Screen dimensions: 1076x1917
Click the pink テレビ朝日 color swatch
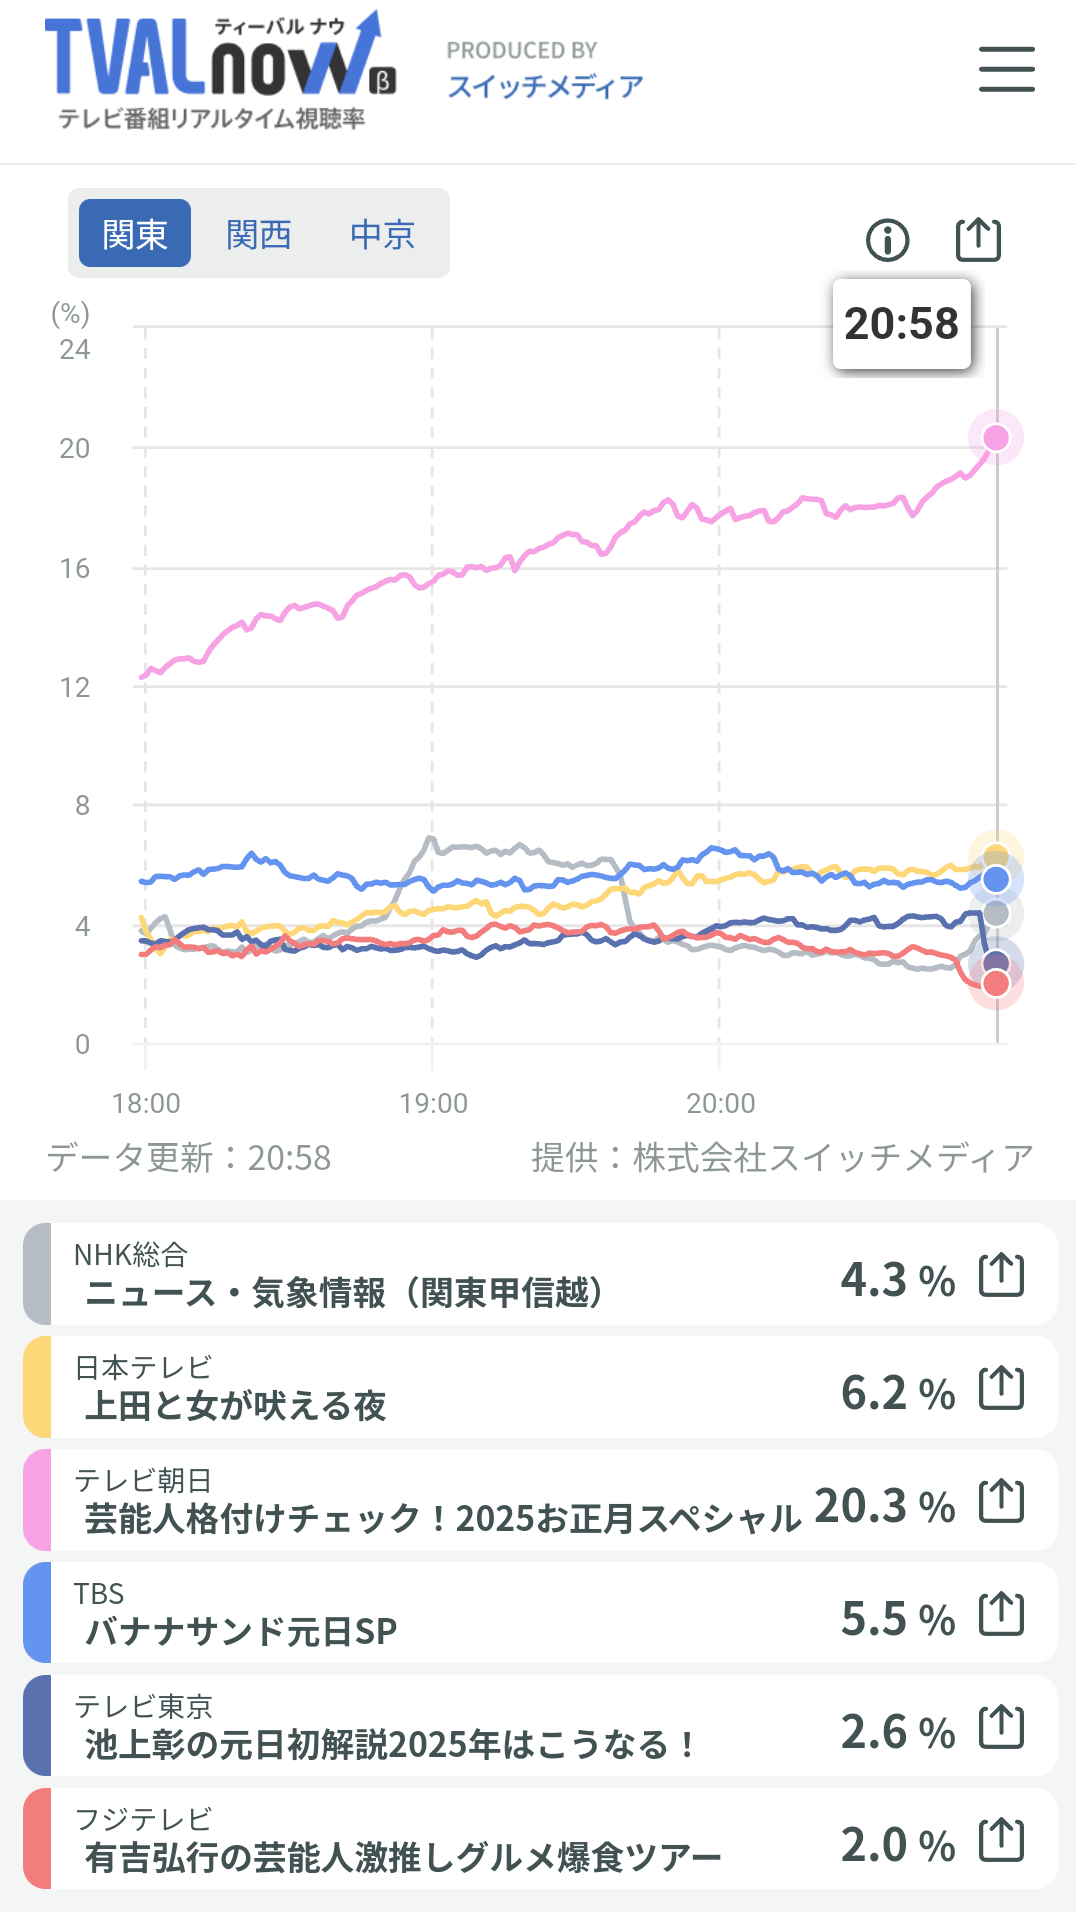(x=37, y=1501)
